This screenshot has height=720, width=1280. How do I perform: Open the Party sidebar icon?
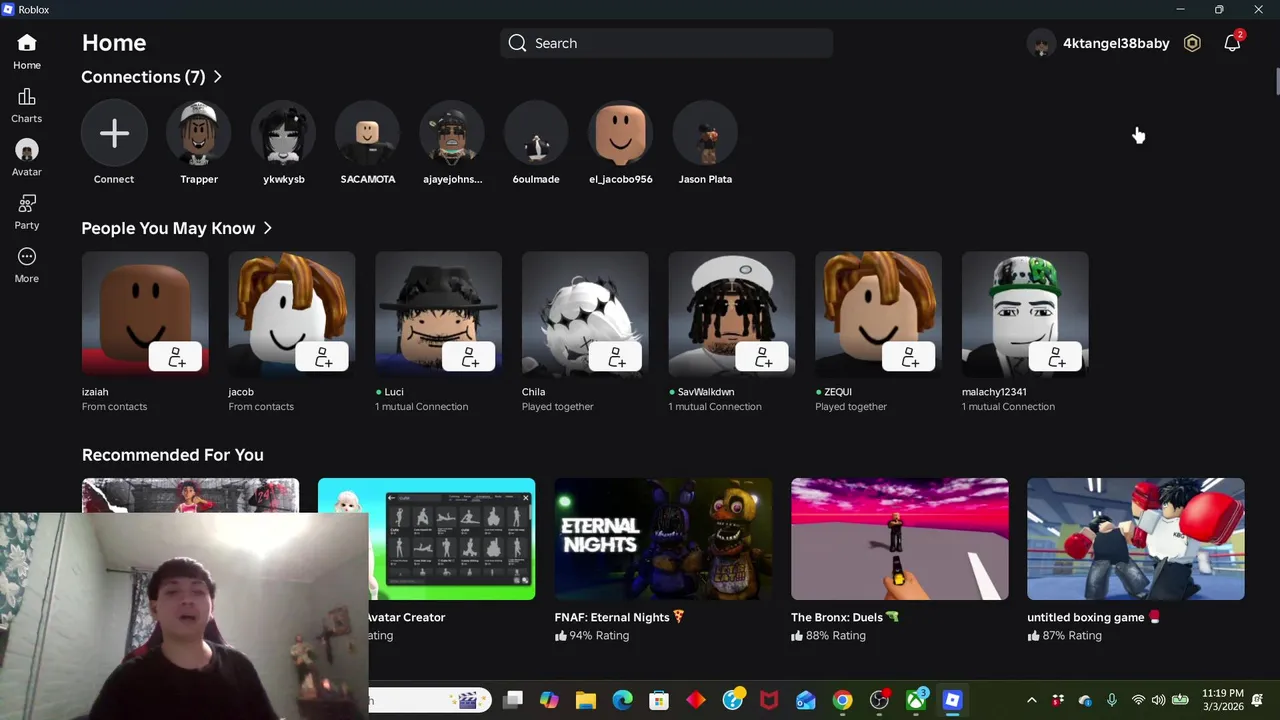pyautogui.click(x=27, y=204)
